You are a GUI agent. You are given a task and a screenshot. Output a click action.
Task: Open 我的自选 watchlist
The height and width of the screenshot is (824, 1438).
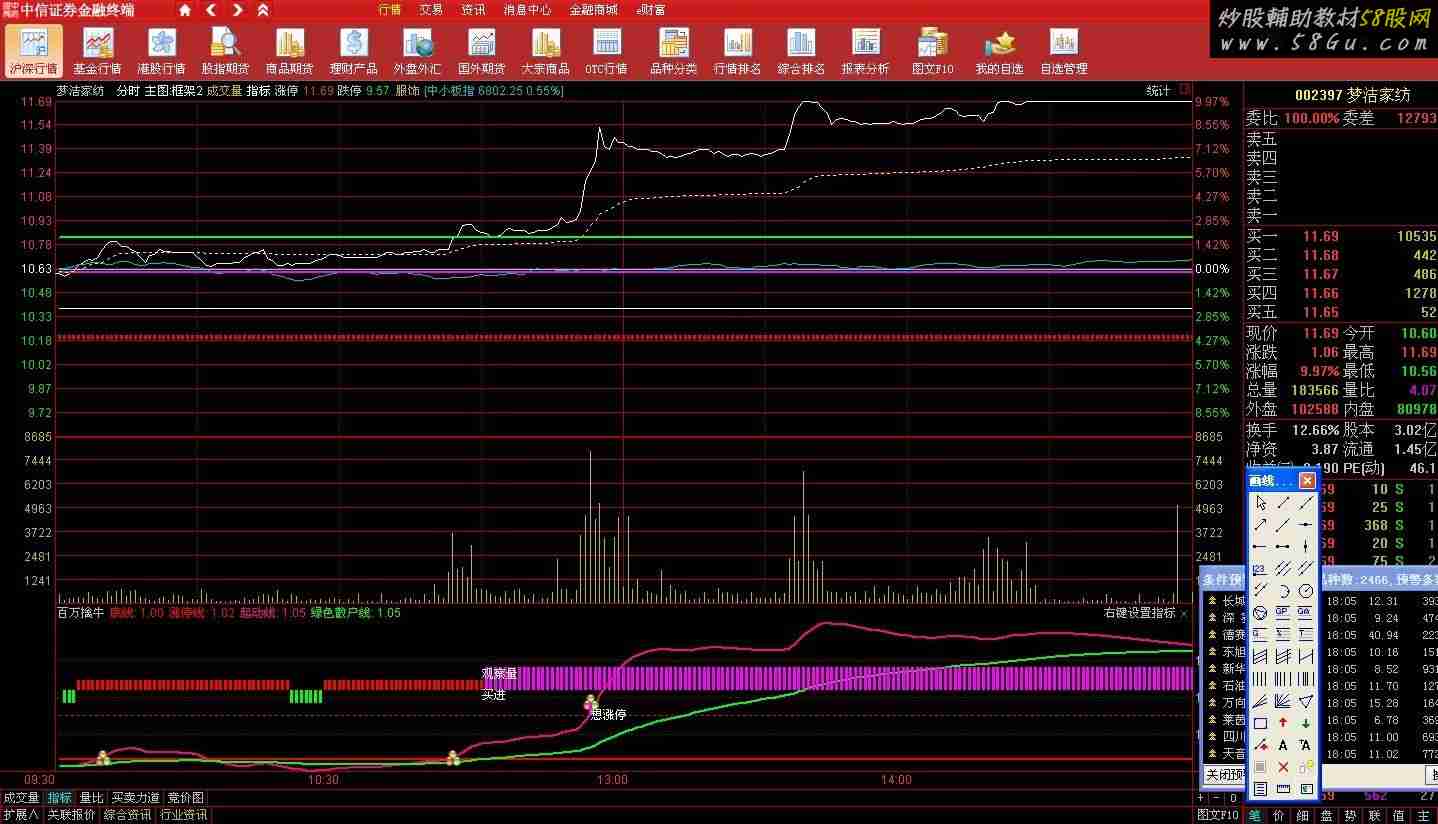[999, 51]
